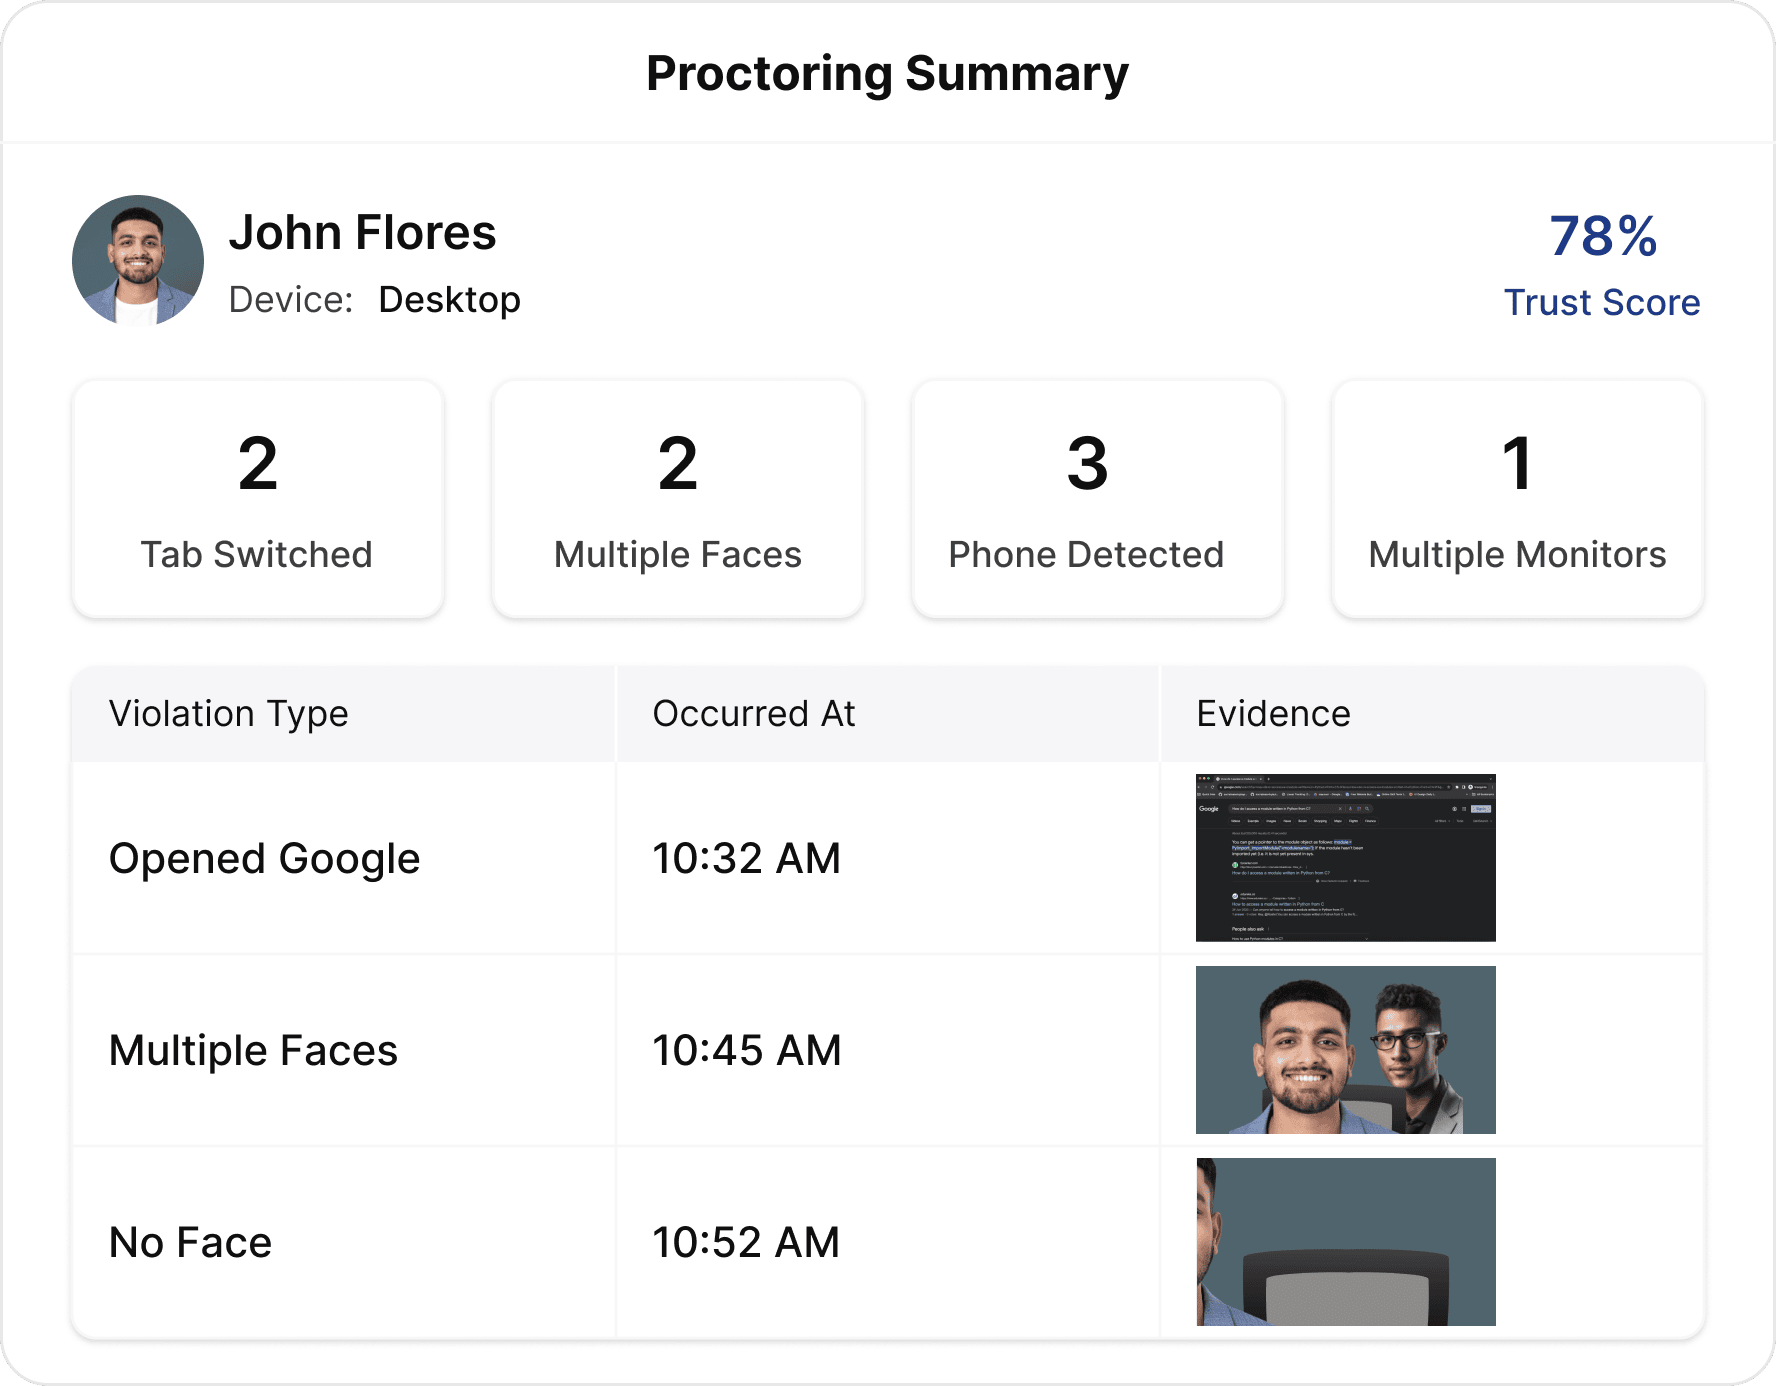Click the Proctoring Summary title
Screen dimensions: 1776x1386
point(888,72)
